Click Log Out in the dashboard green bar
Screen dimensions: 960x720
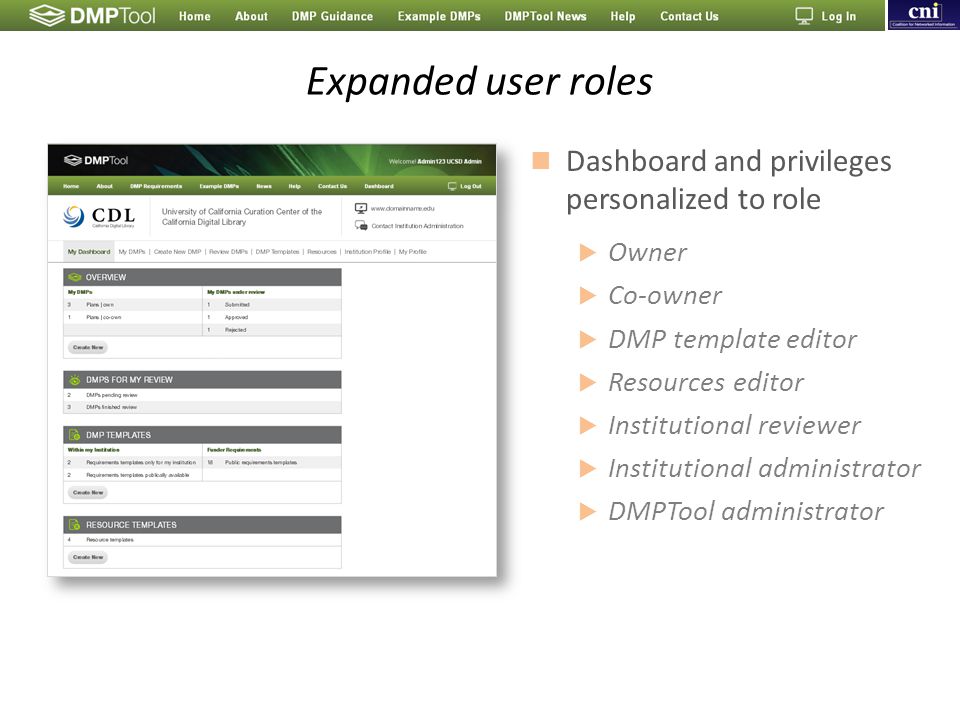[x=471, y=186]
